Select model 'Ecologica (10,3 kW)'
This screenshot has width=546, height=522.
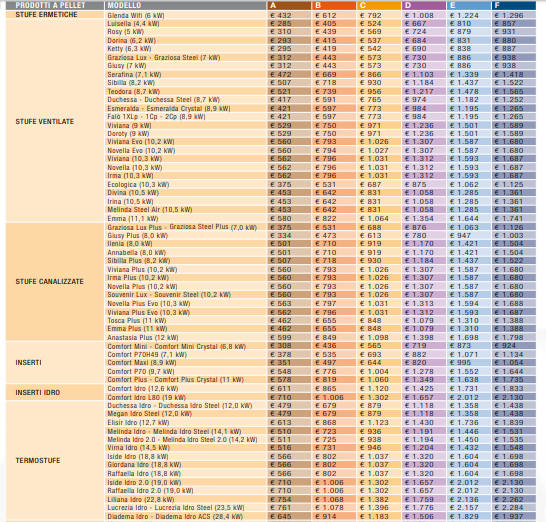[138, 185]
